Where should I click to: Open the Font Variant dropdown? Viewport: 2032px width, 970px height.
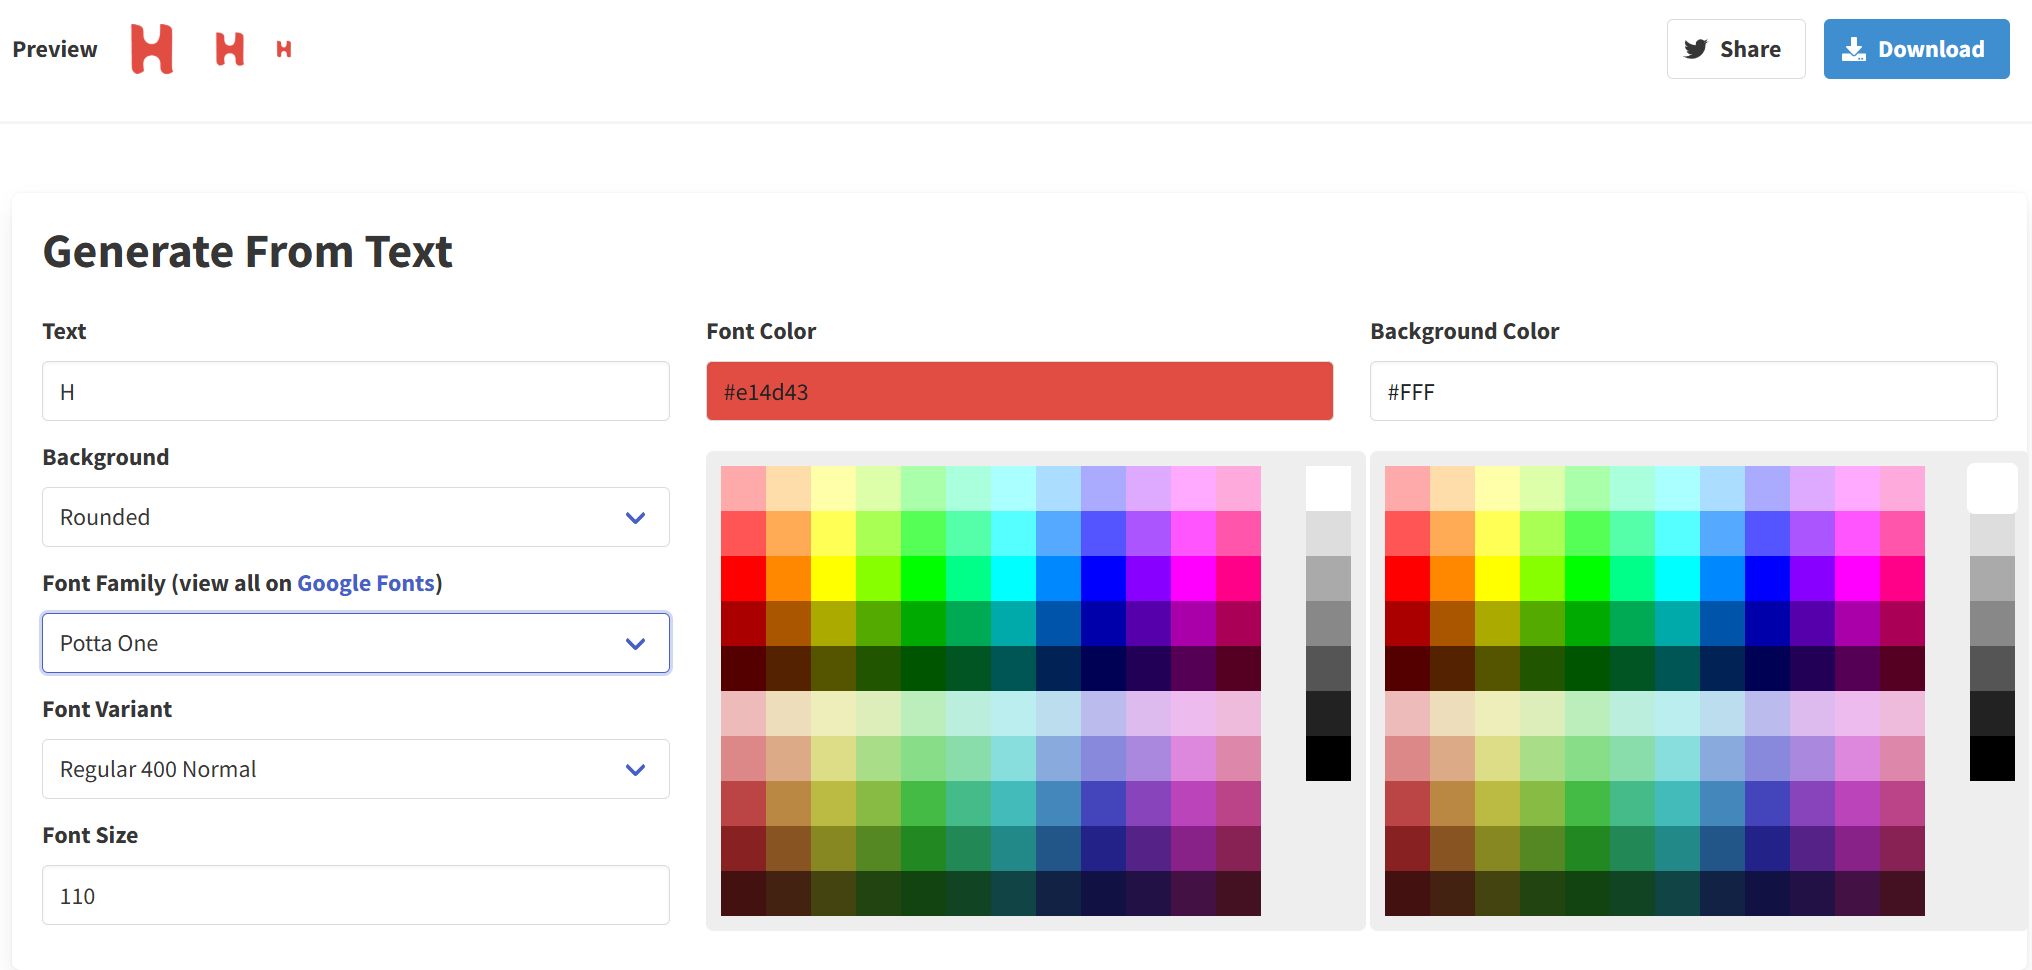point(355,769)
